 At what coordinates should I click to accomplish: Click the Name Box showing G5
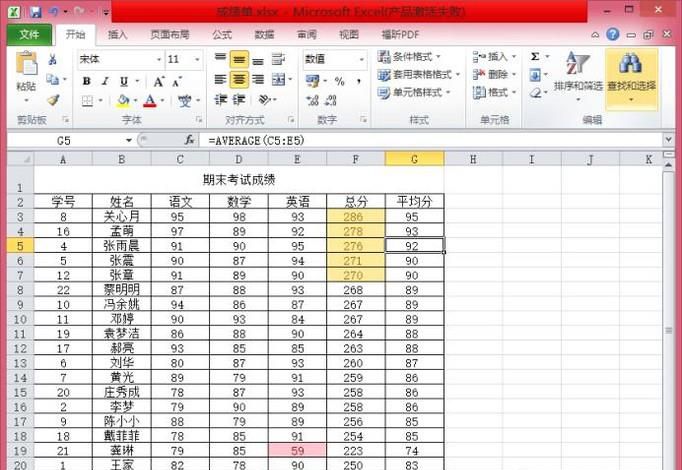click(x=65, y=140)
